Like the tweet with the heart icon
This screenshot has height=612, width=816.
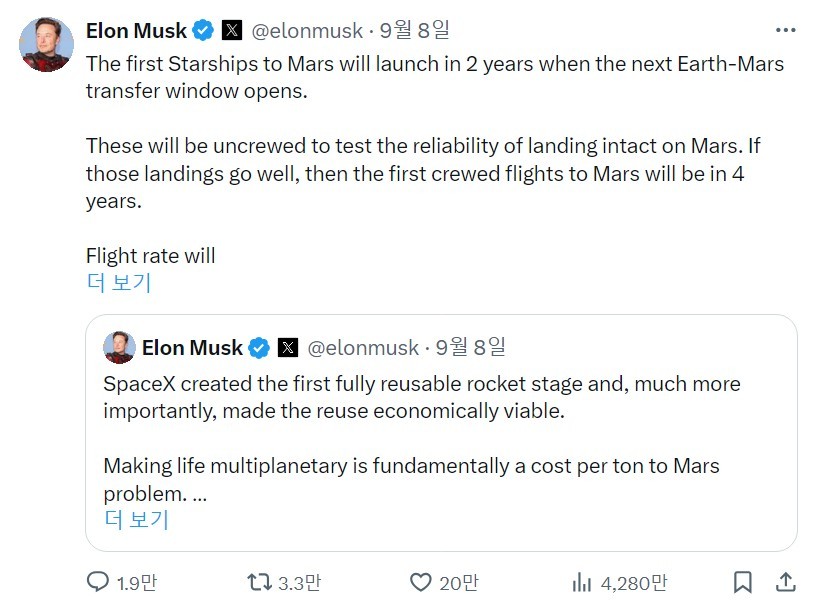pos(420,582)
